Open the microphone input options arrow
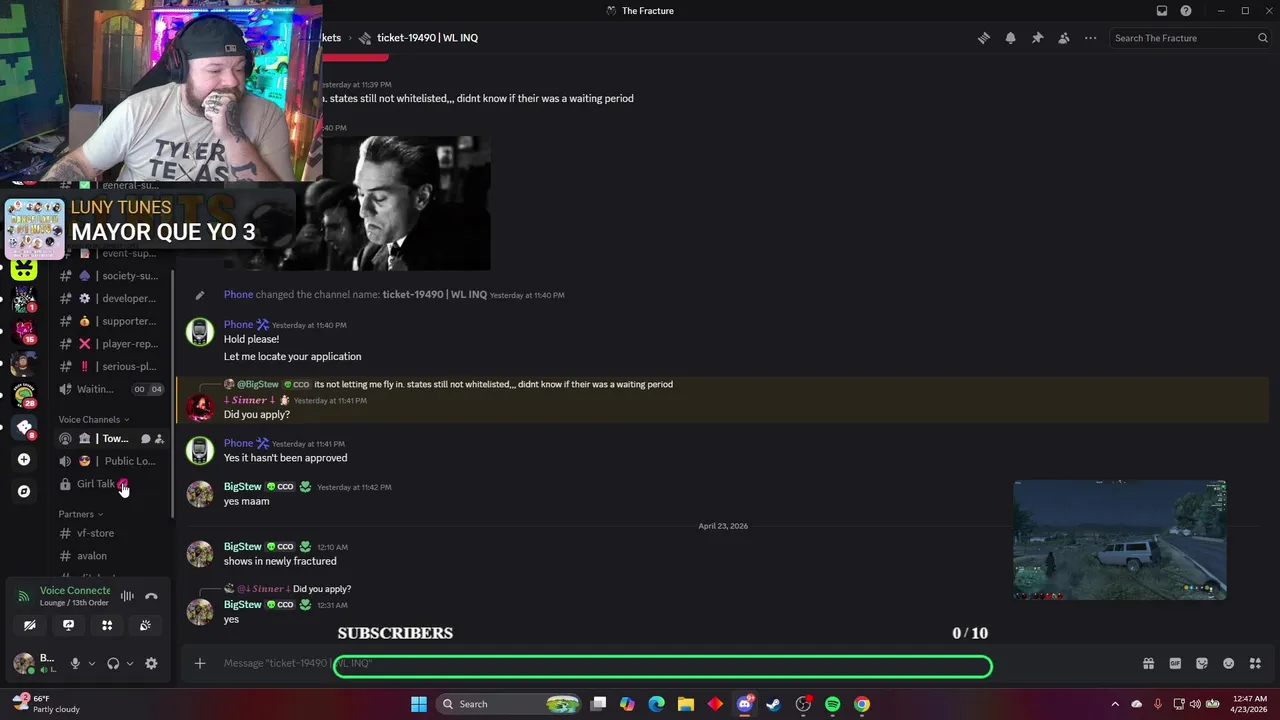The height and width of the screenshot is (720, 1280). point(92,663)
